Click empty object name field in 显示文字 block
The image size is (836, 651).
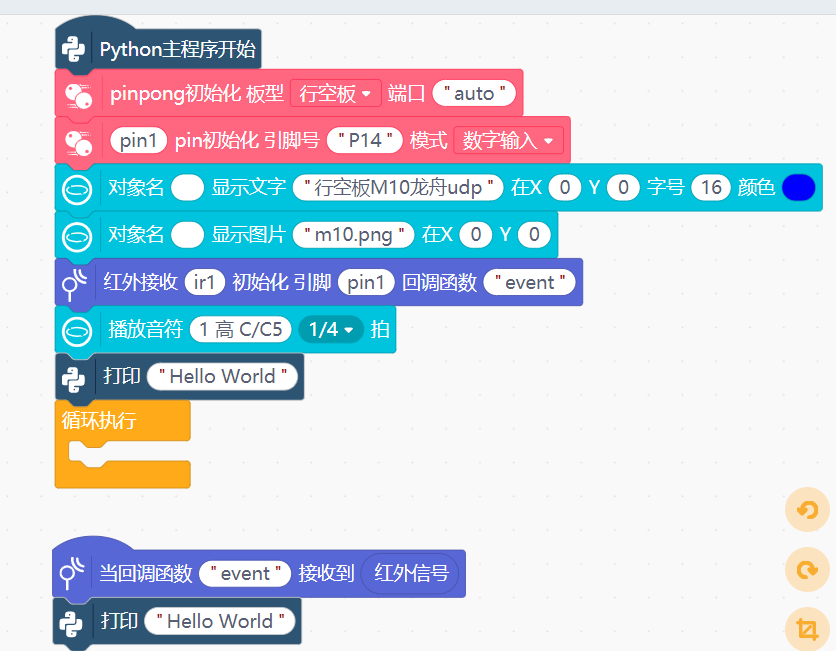188,187
